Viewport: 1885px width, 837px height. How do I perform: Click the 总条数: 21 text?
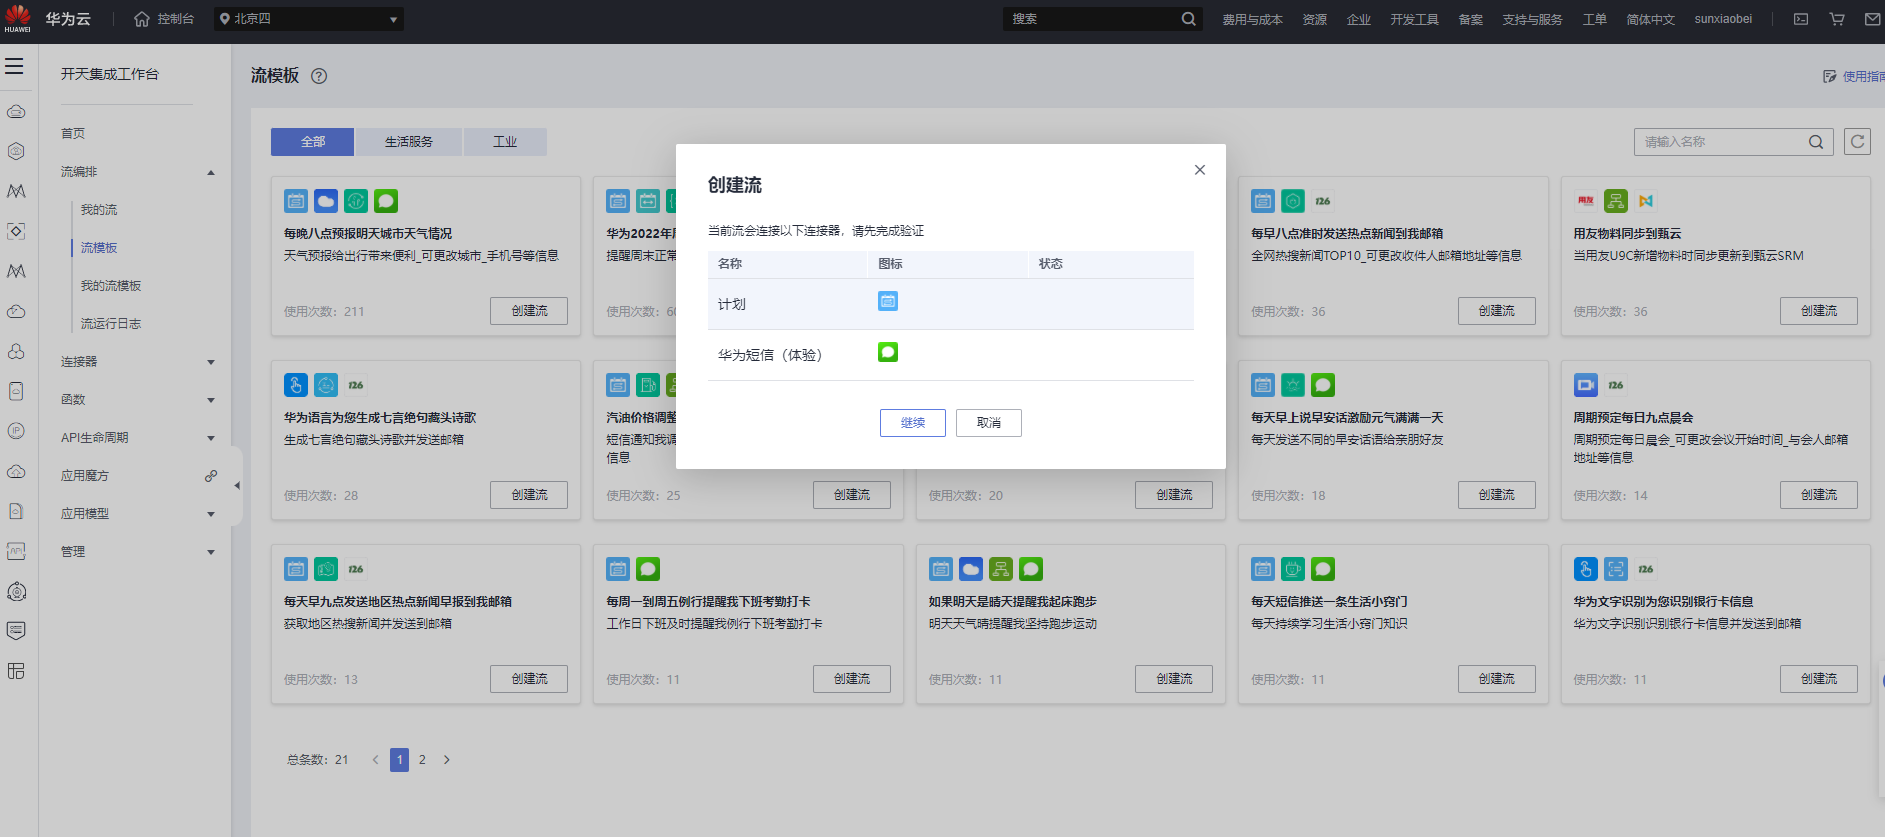[x=318, y=760]
